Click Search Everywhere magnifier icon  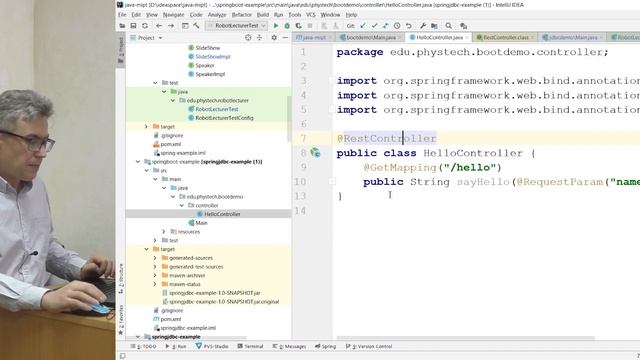449,26
